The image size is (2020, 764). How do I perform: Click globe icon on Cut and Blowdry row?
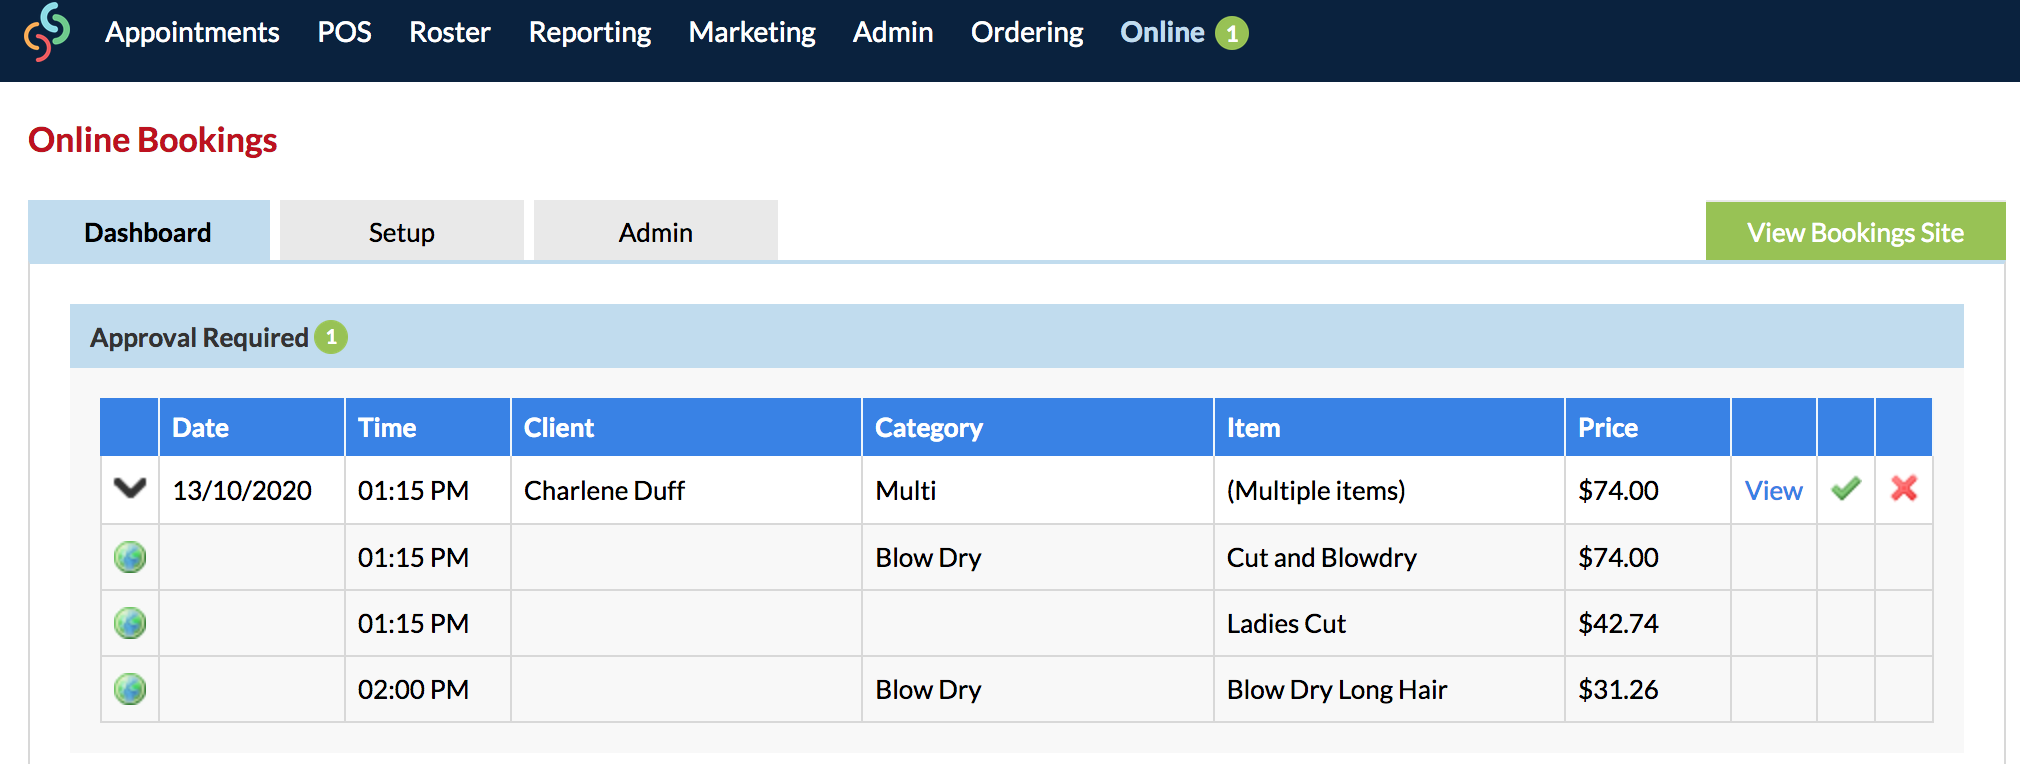tap(130, 557)
